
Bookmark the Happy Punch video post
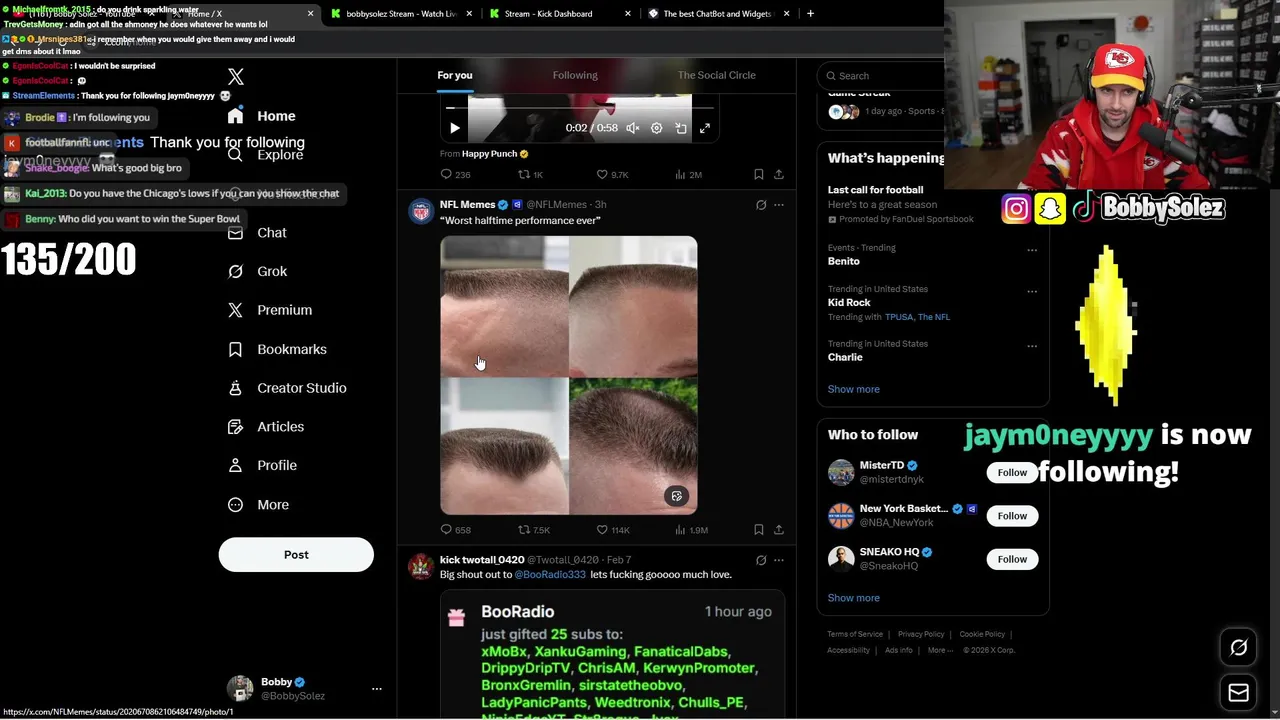[x=759, y=174]
